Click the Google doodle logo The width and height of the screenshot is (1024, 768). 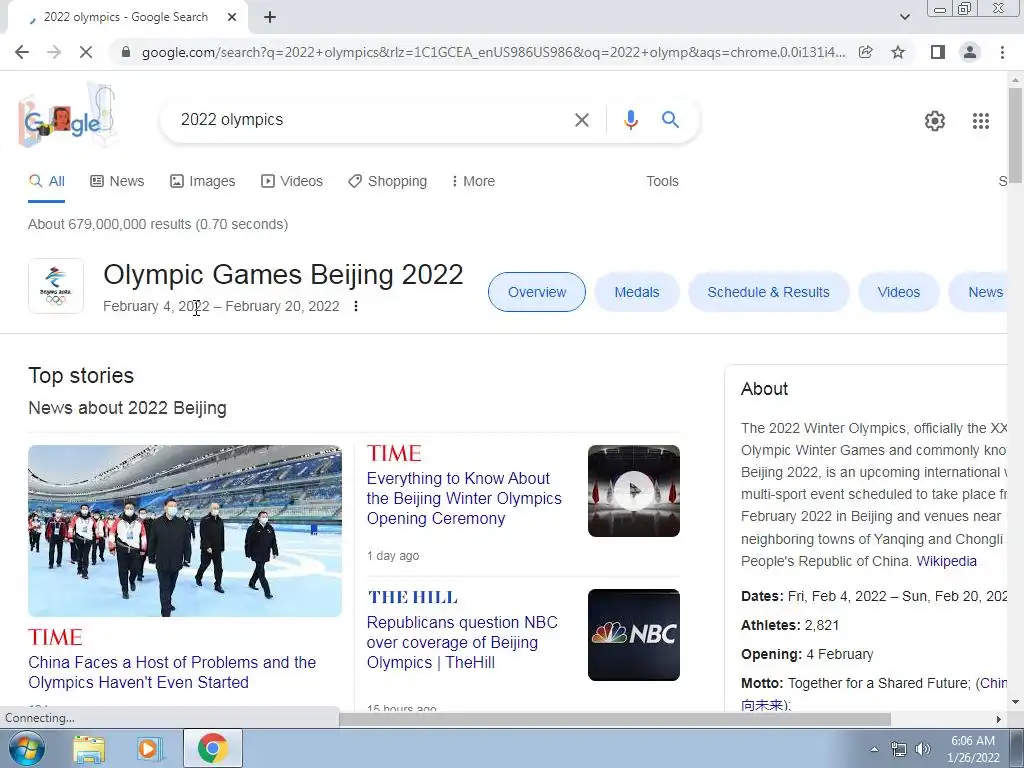(x=67, y=116)
